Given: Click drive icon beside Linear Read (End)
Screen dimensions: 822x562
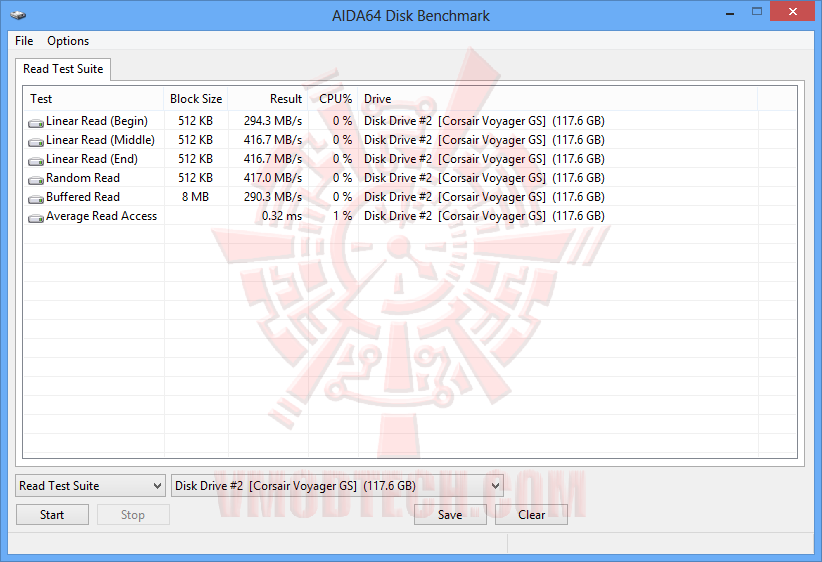Looking at the screenshot, I should point(36,160).
